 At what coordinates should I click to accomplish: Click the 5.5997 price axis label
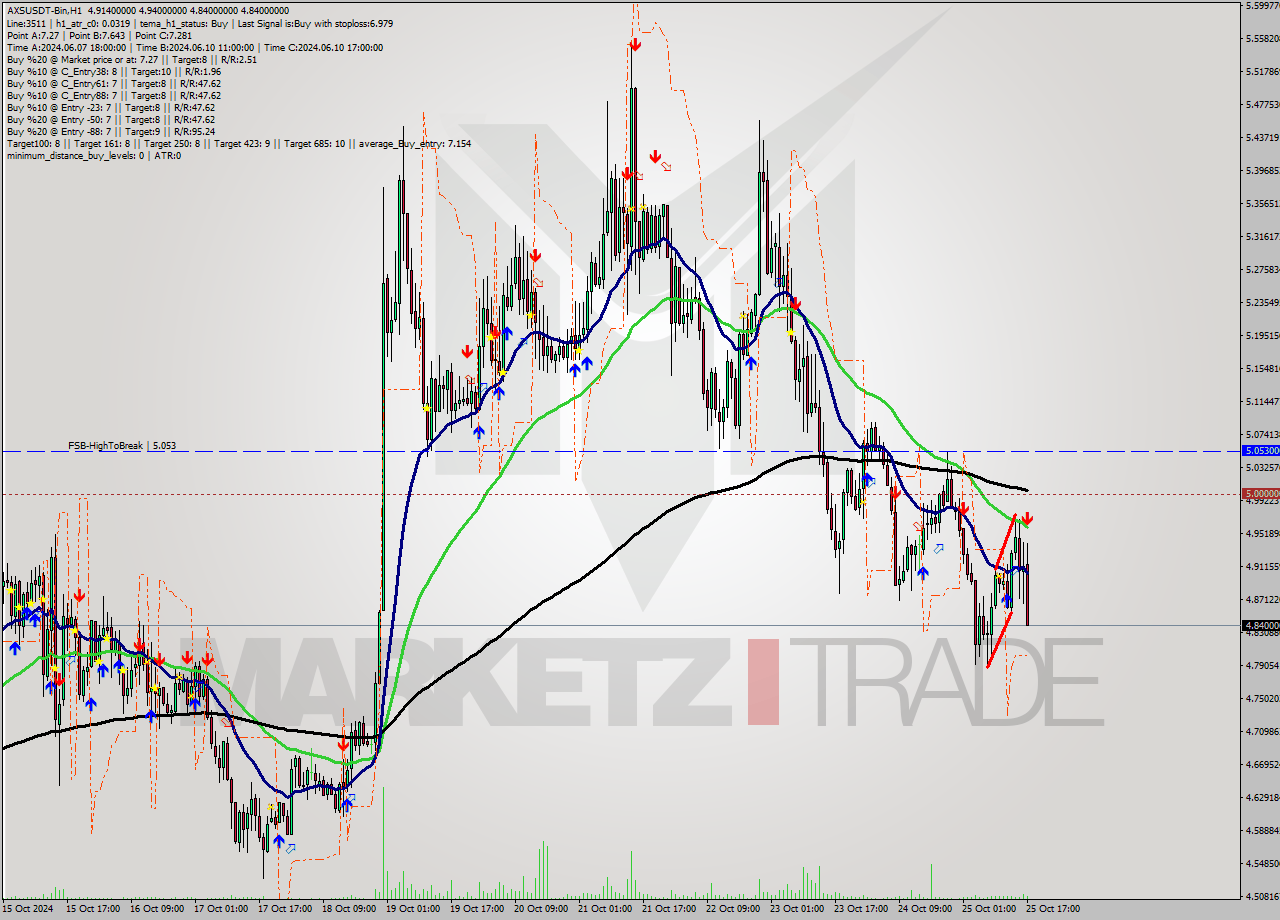[1262, 6]
